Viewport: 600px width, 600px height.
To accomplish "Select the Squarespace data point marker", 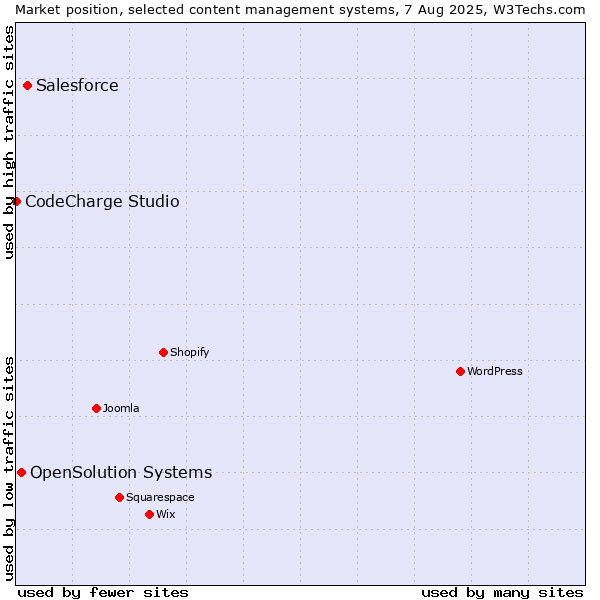I will coord(119,497).
